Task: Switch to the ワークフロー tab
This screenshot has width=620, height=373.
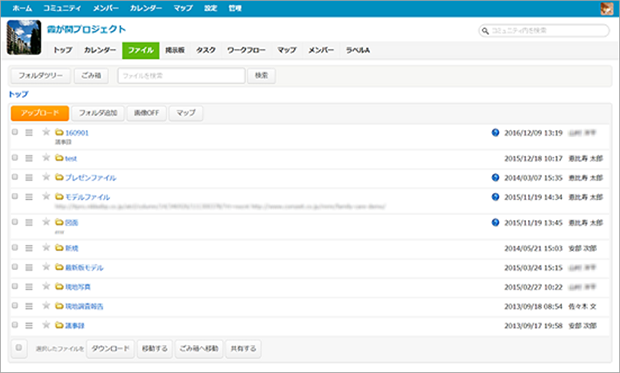Action: click(246, 50)
